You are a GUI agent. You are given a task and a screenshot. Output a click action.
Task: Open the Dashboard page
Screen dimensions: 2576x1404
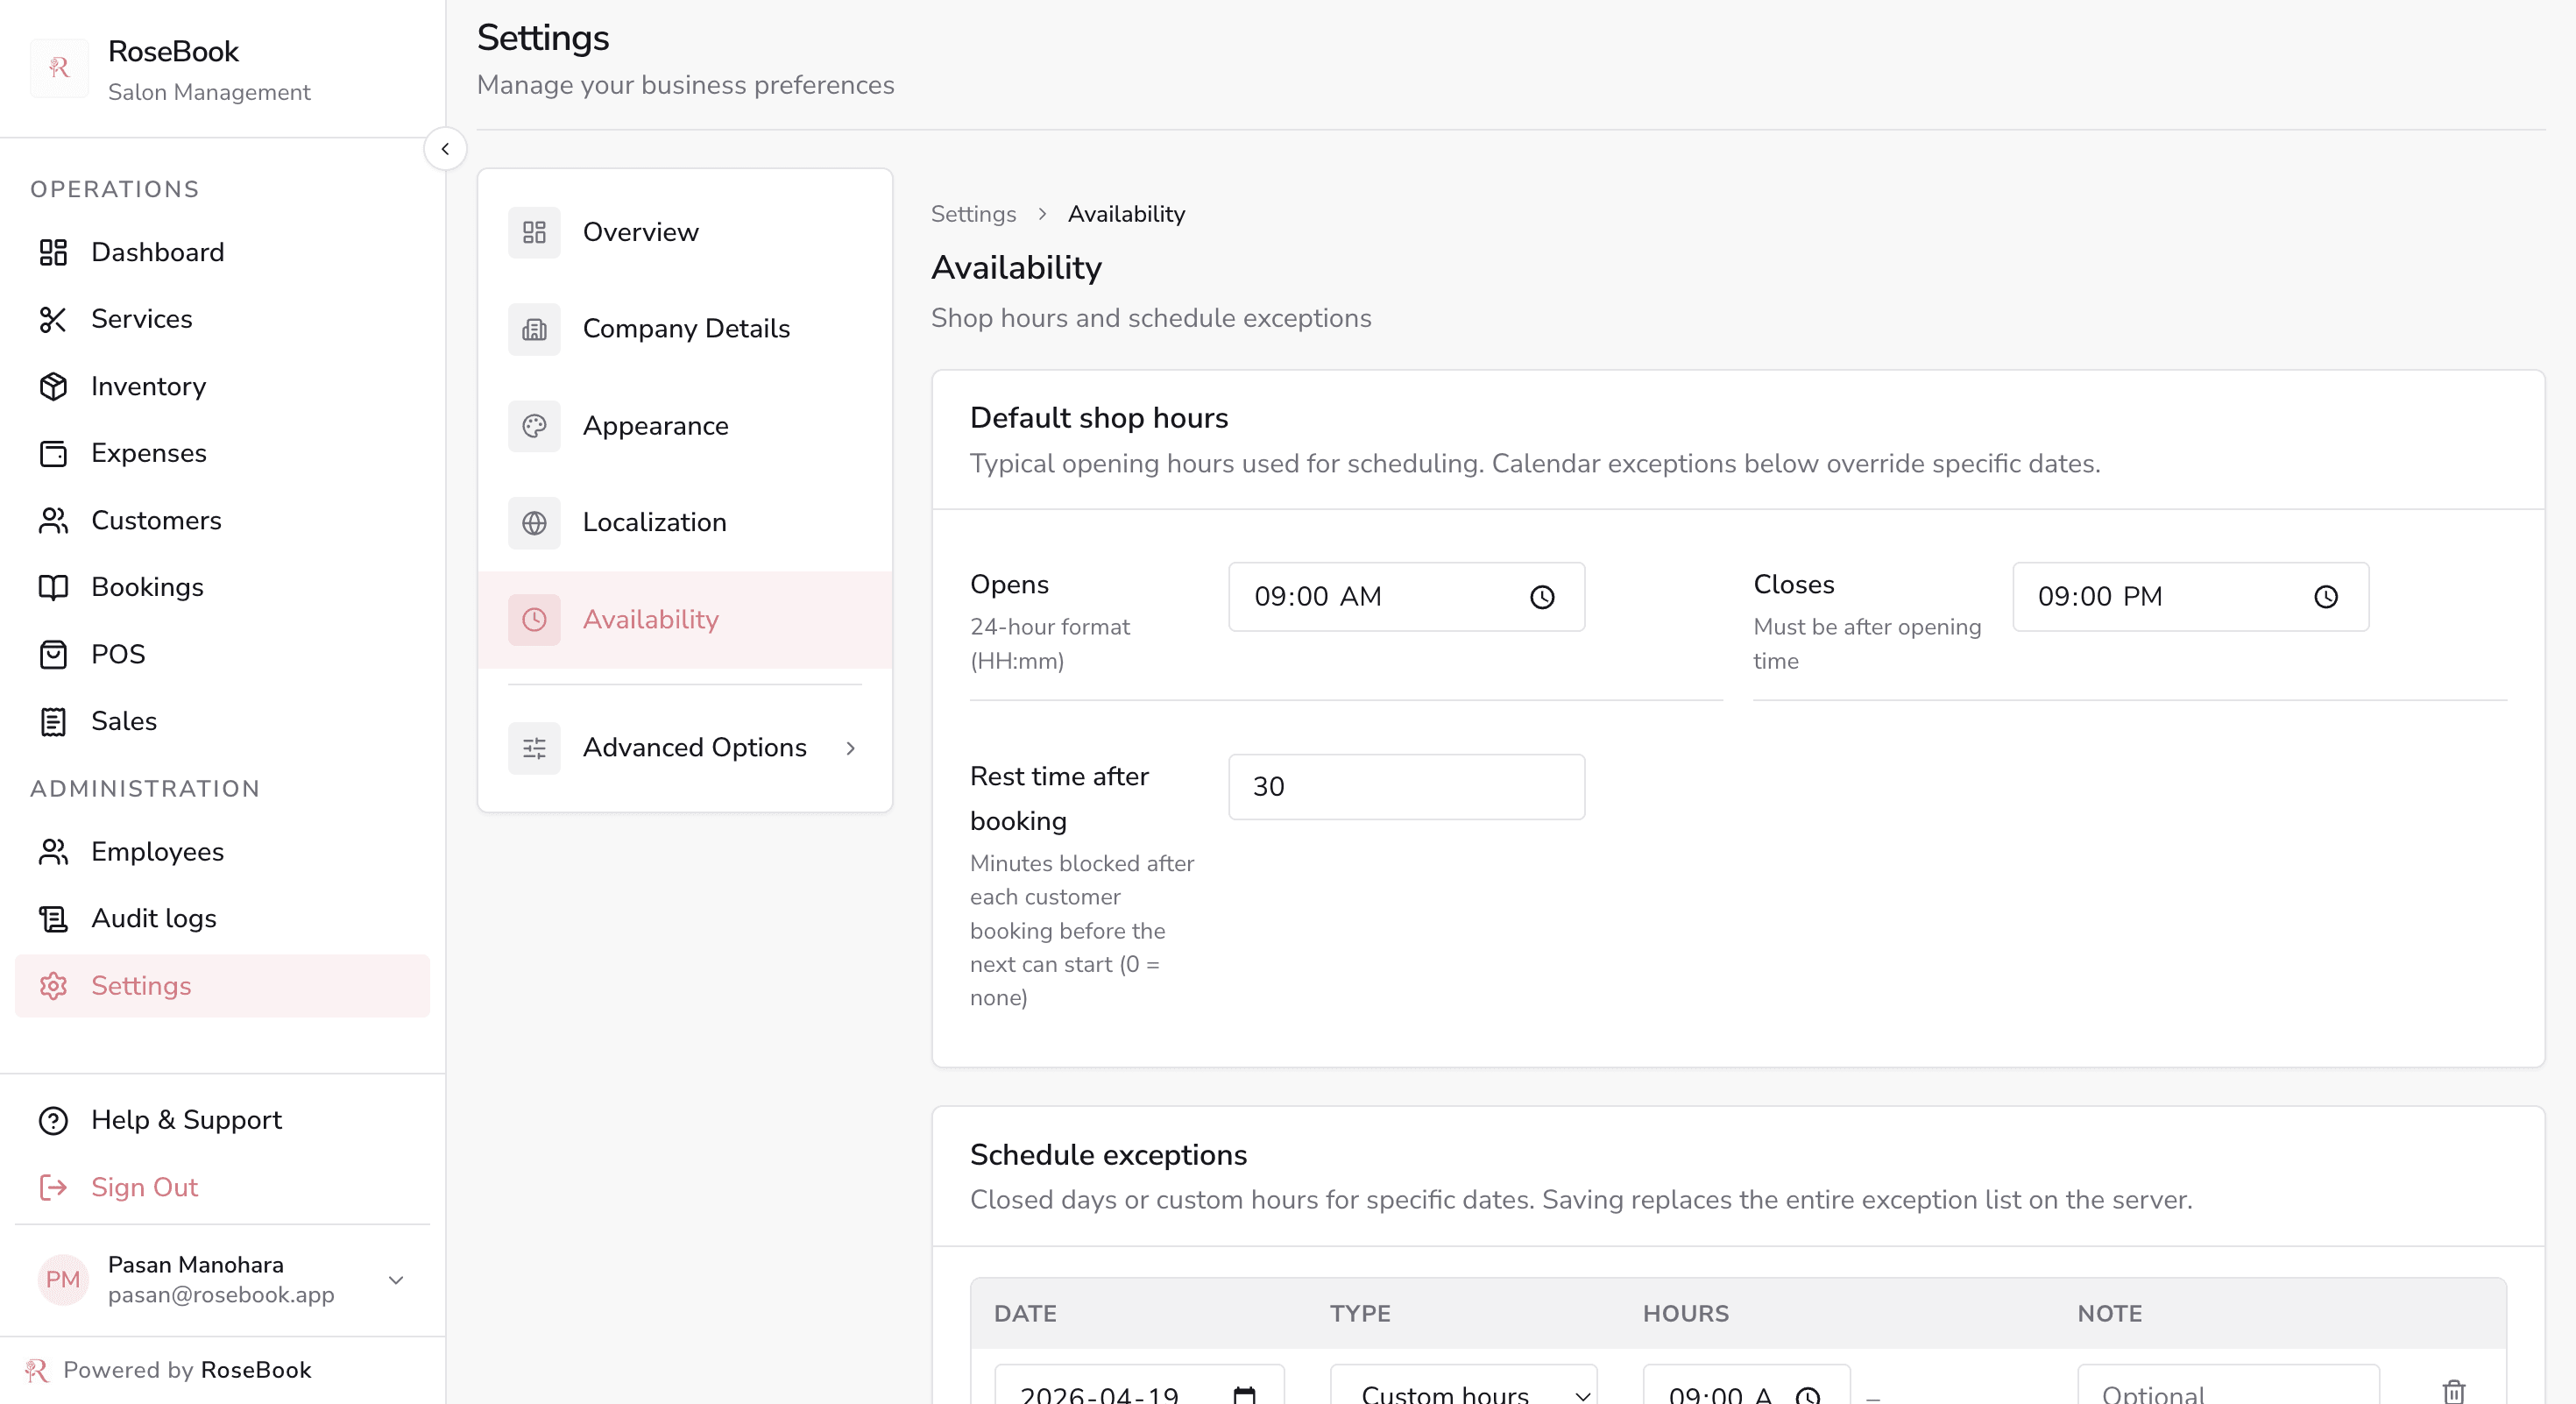point(222,252)
